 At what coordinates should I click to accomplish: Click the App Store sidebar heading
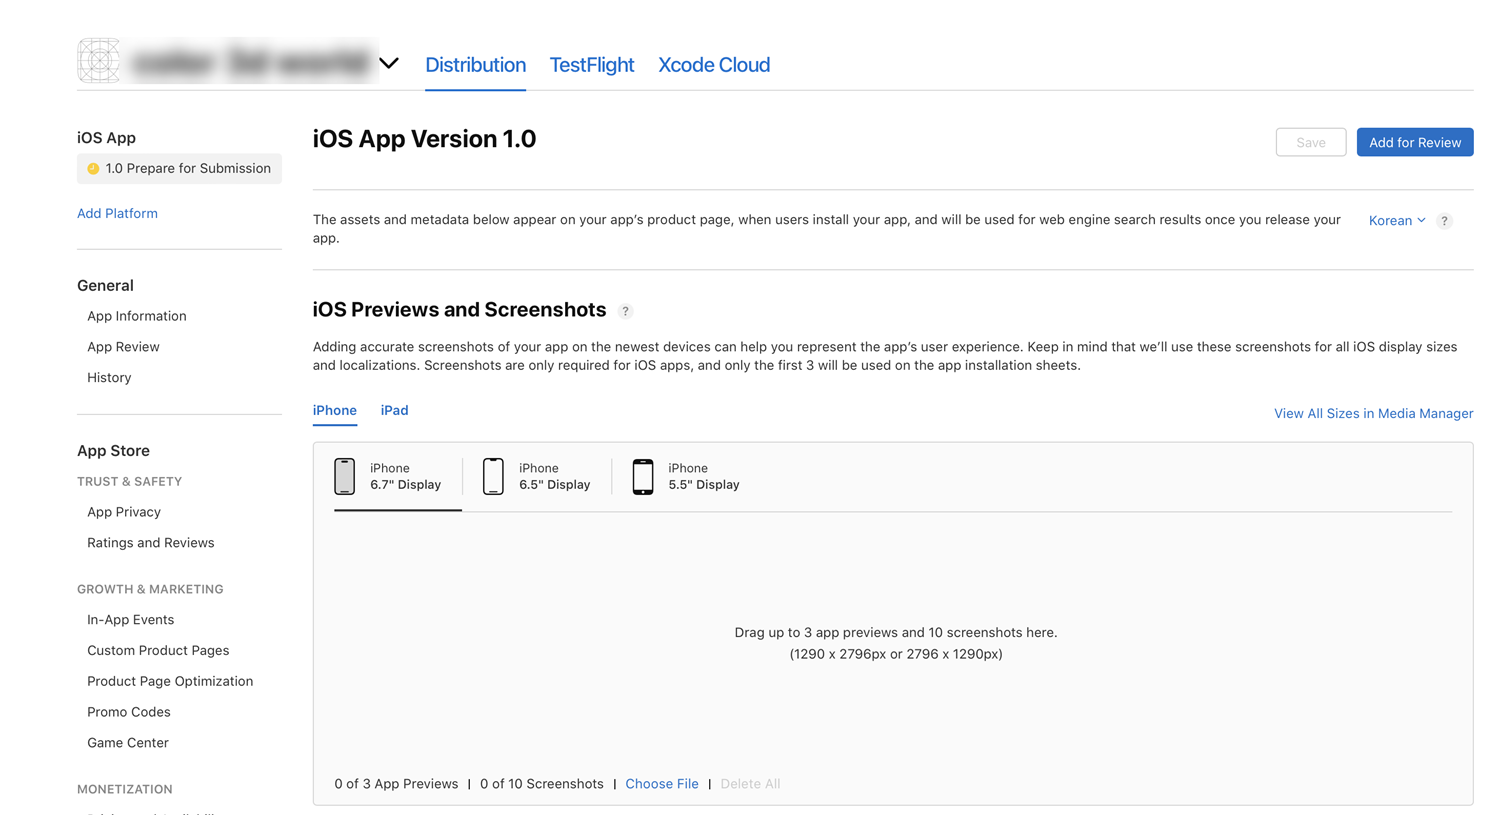coord(113,451)
